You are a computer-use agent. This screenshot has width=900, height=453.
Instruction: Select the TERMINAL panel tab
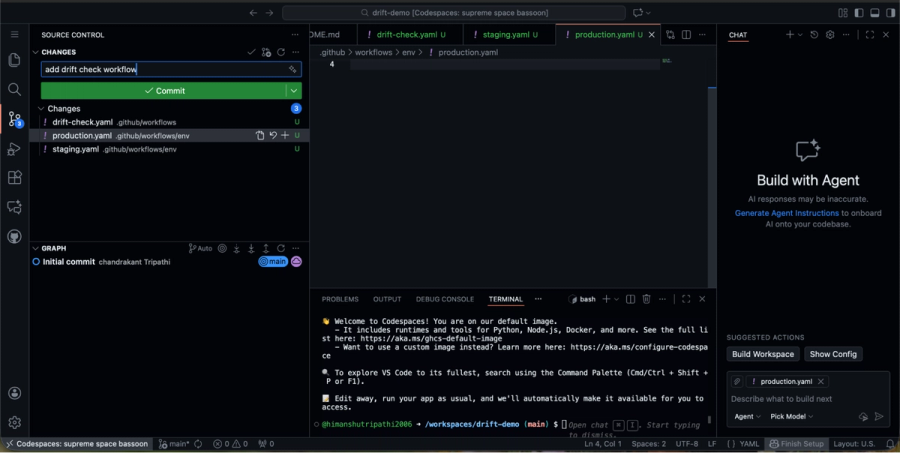pyautogui.click(x=506, y=299)
